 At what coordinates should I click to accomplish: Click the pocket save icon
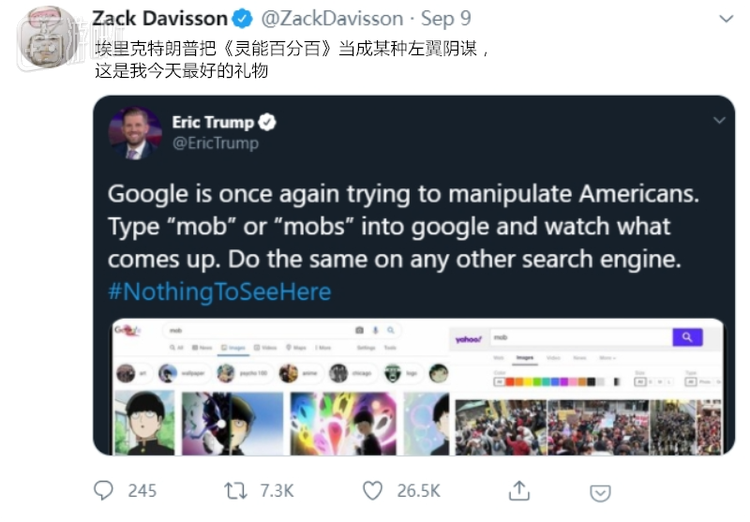click(x=600, y=493)
